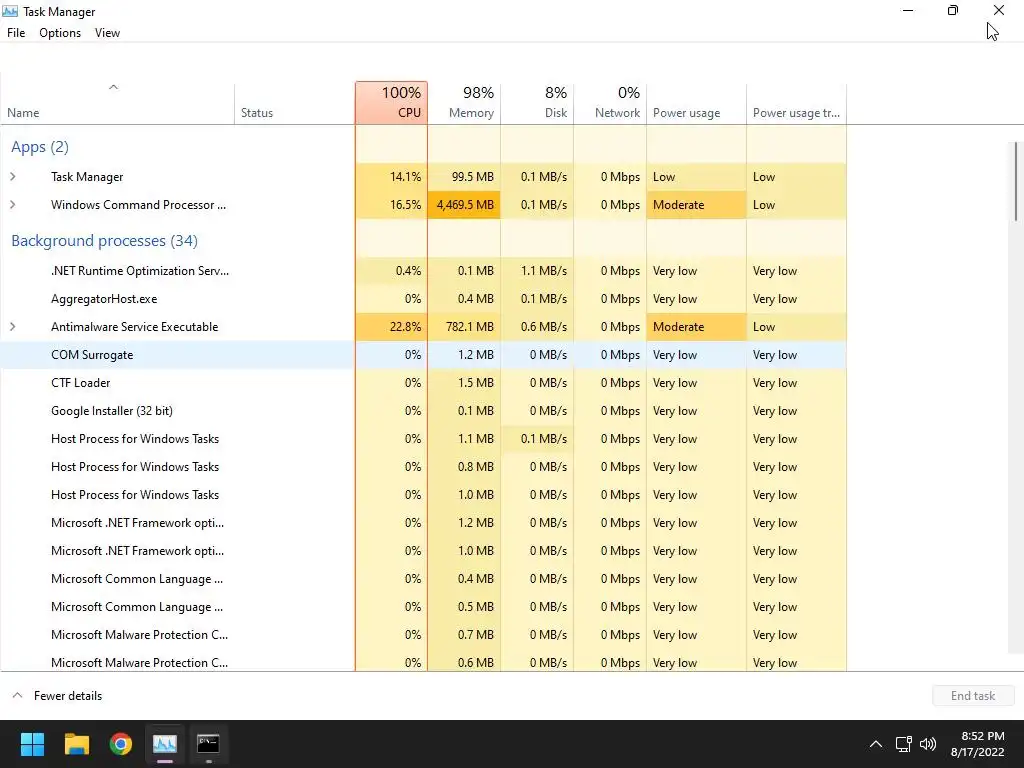Click the 99.5 MB memory cell
The height and width of the screenshot is (768, 1024).
pos(464,176)
